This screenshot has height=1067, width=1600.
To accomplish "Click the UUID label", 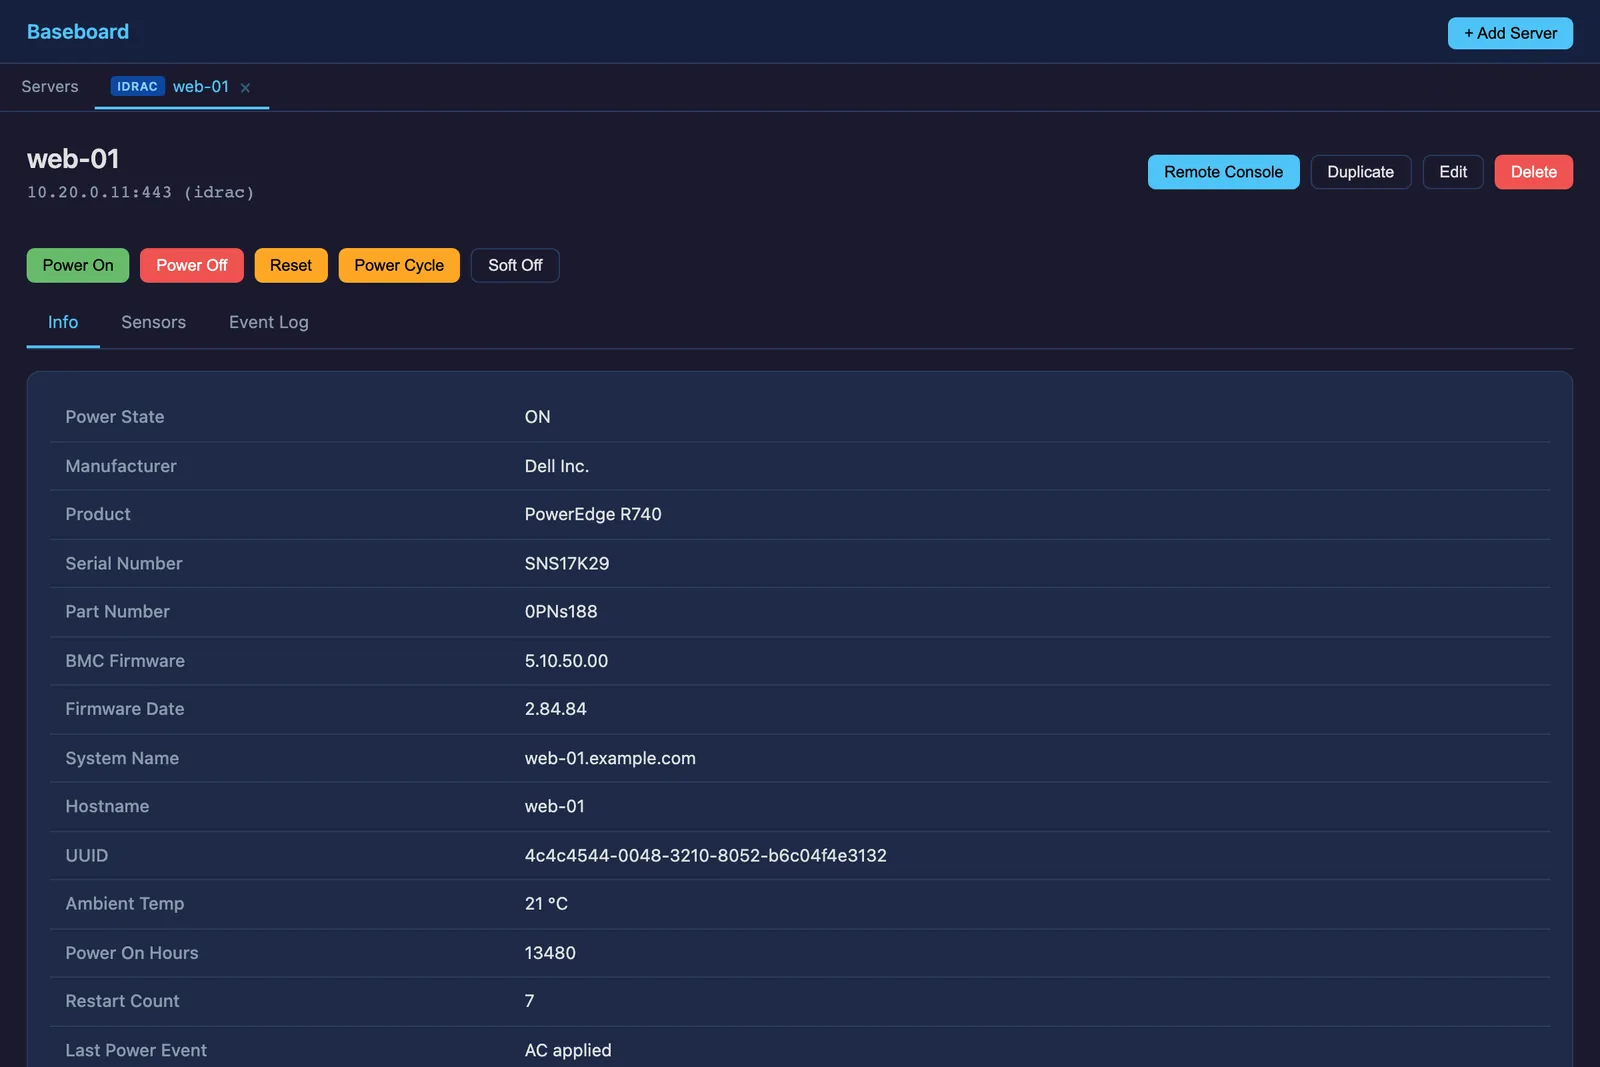I will (87, 856).
